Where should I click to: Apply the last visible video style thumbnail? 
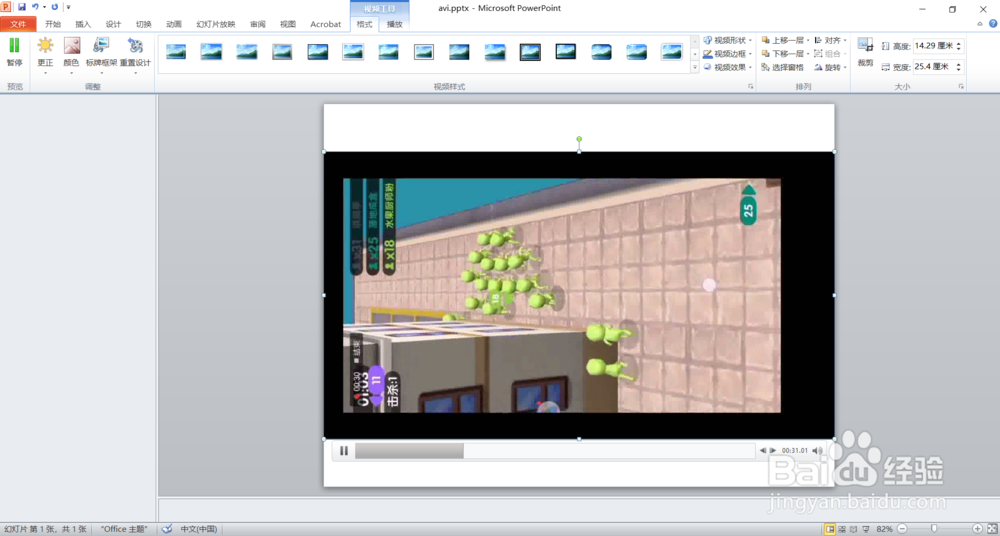tap(672, 52)
